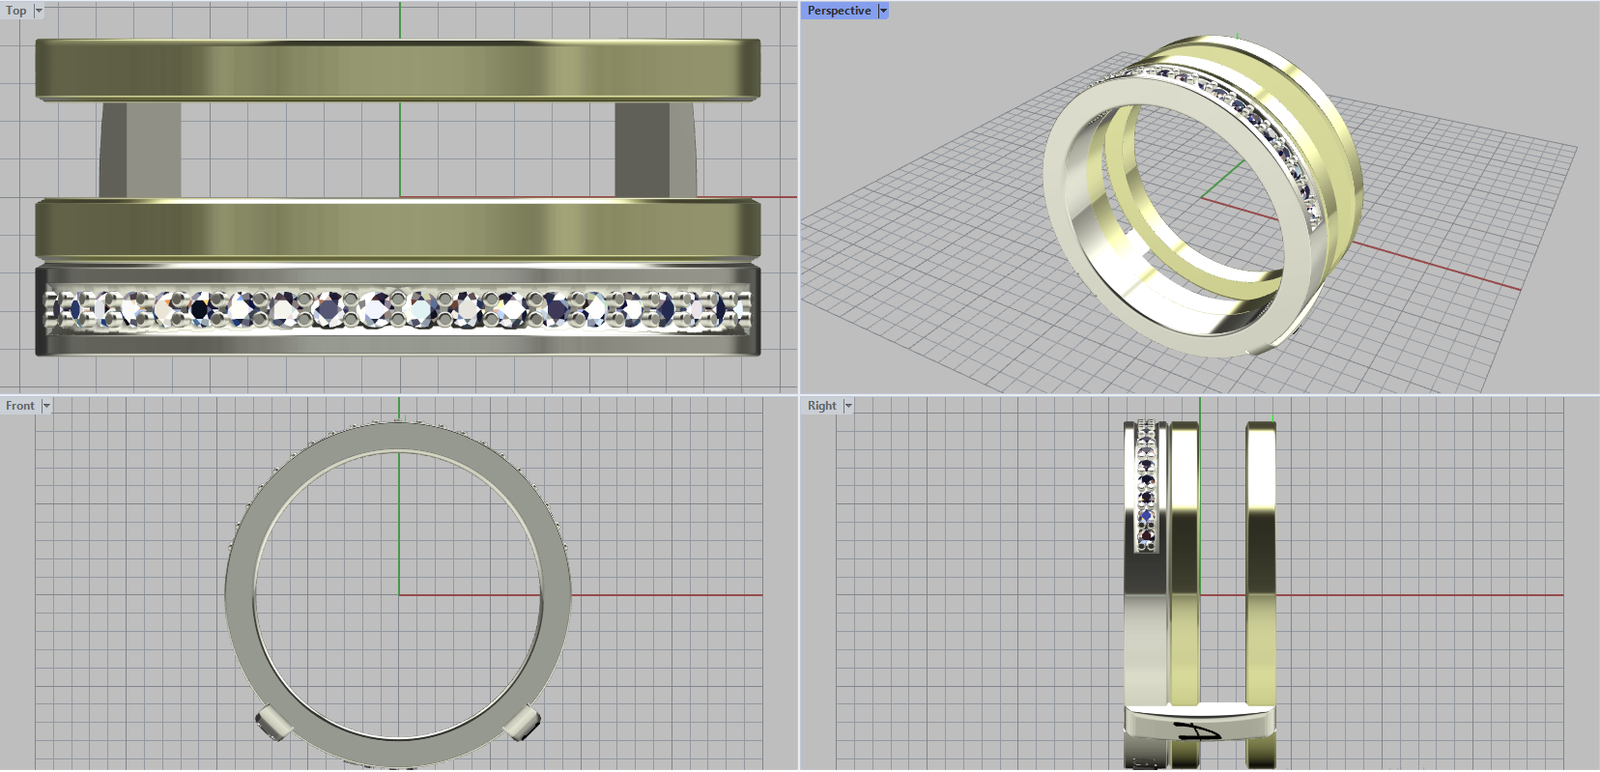This screenshot has height=772, width=1600.
Task: Pick the rightmost gold band in Right view
Action: [1261, 560]
